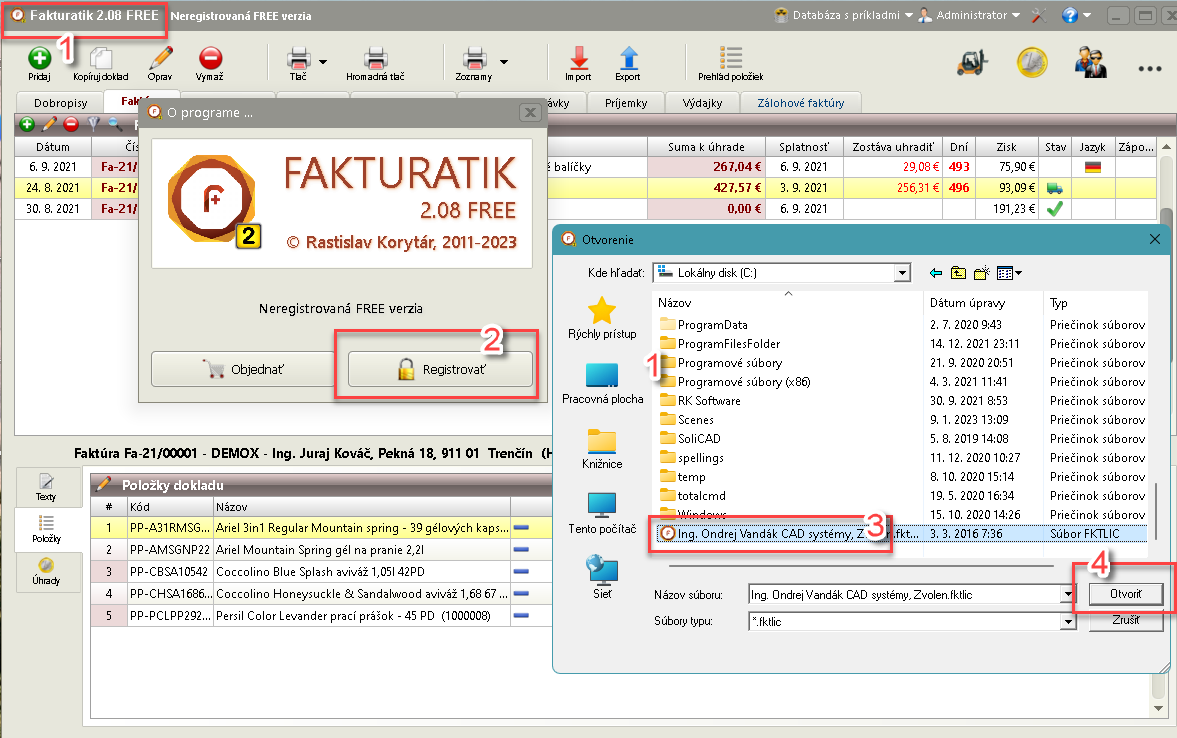1177x738 pixels.
Task: Click Otvoriť button in Otvorenie dialog
Action: 1125,594
